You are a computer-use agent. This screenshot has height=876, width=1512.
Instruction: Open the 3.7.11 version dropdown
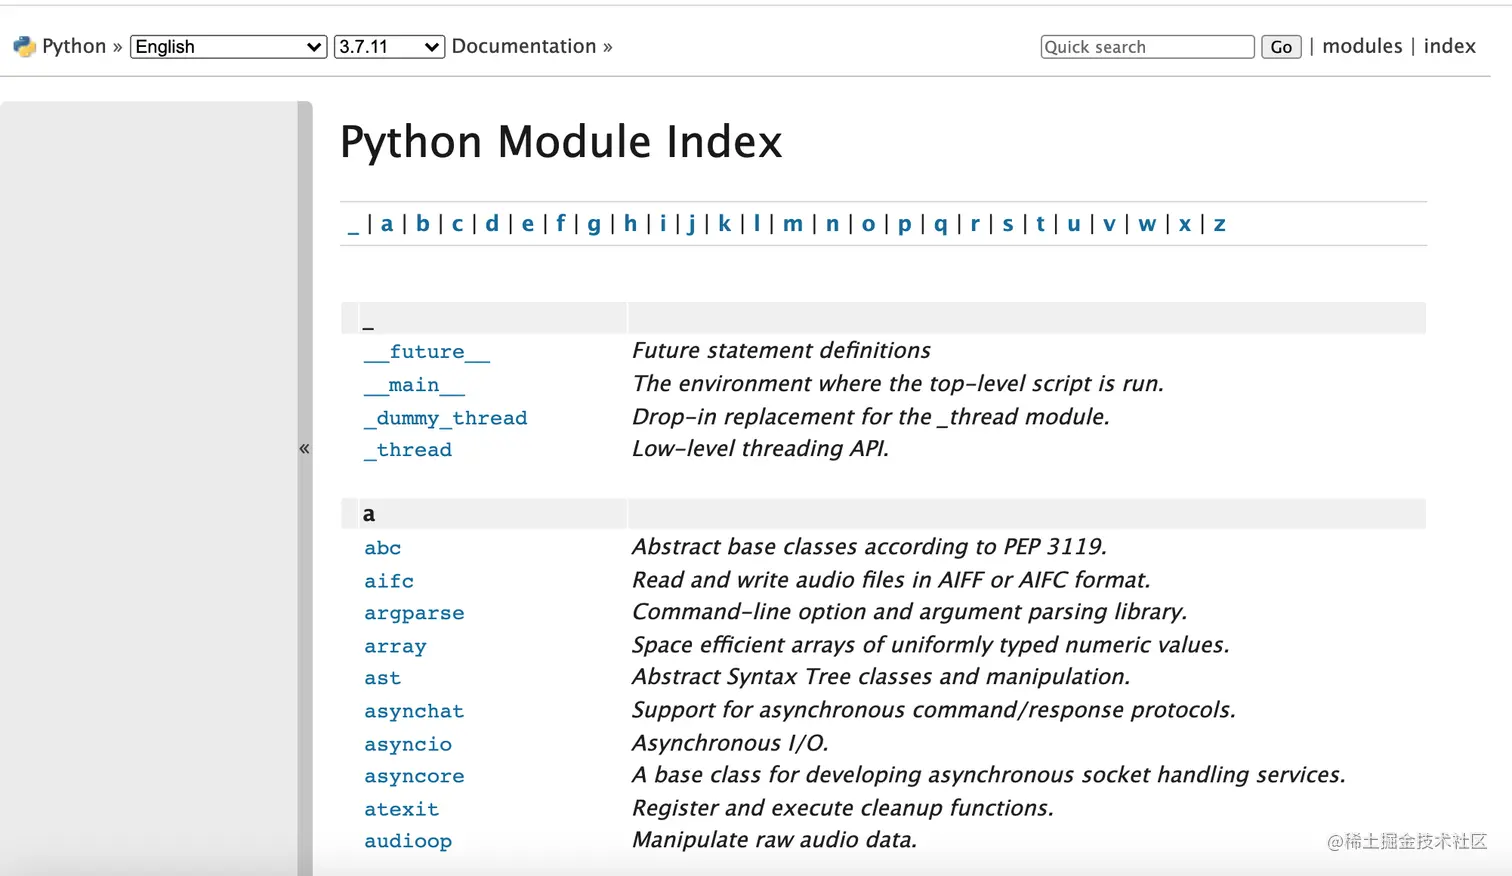coord(389,47)
